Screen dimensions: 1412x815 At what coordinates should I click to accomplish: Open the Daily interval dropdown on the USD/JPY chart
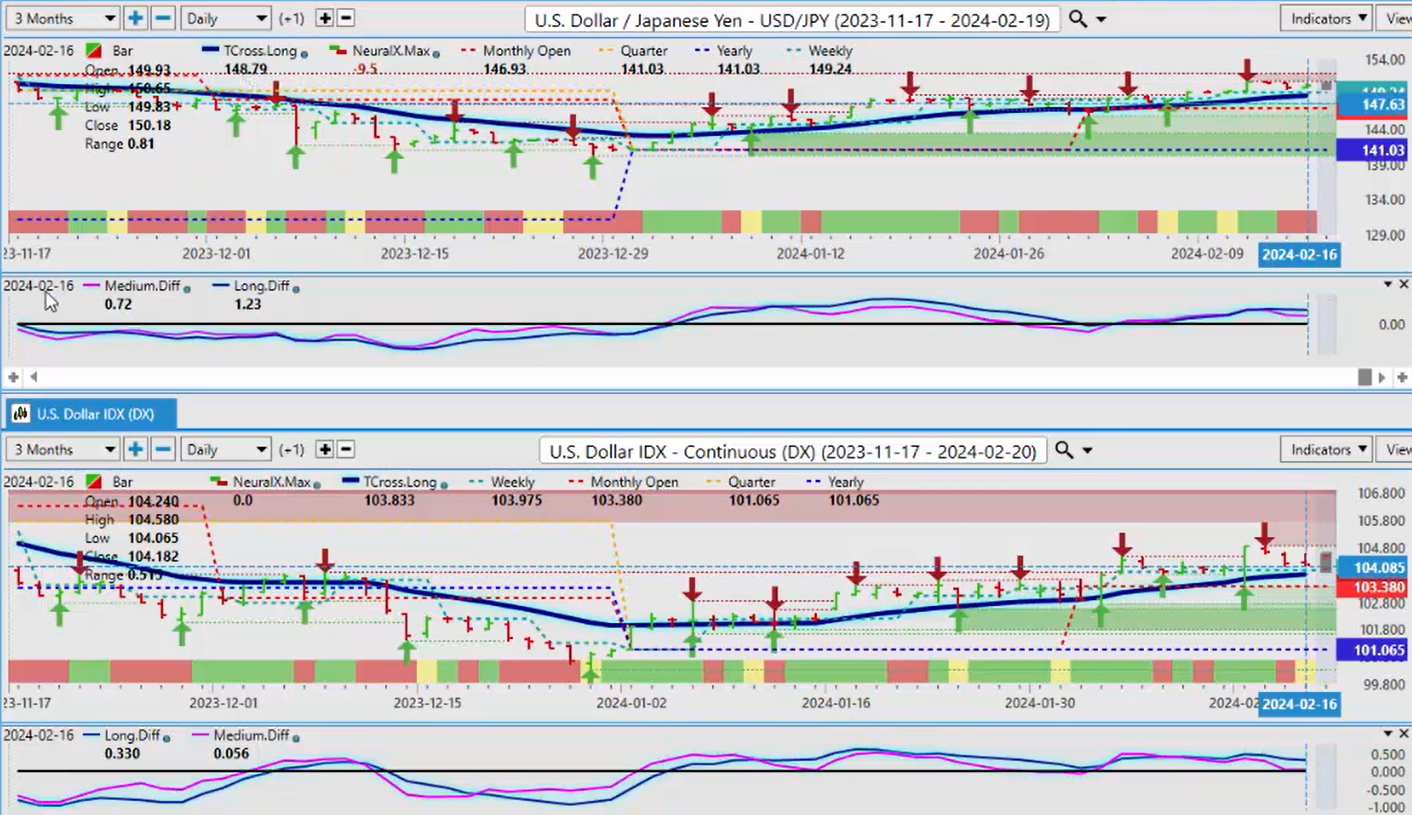(226, 18)
